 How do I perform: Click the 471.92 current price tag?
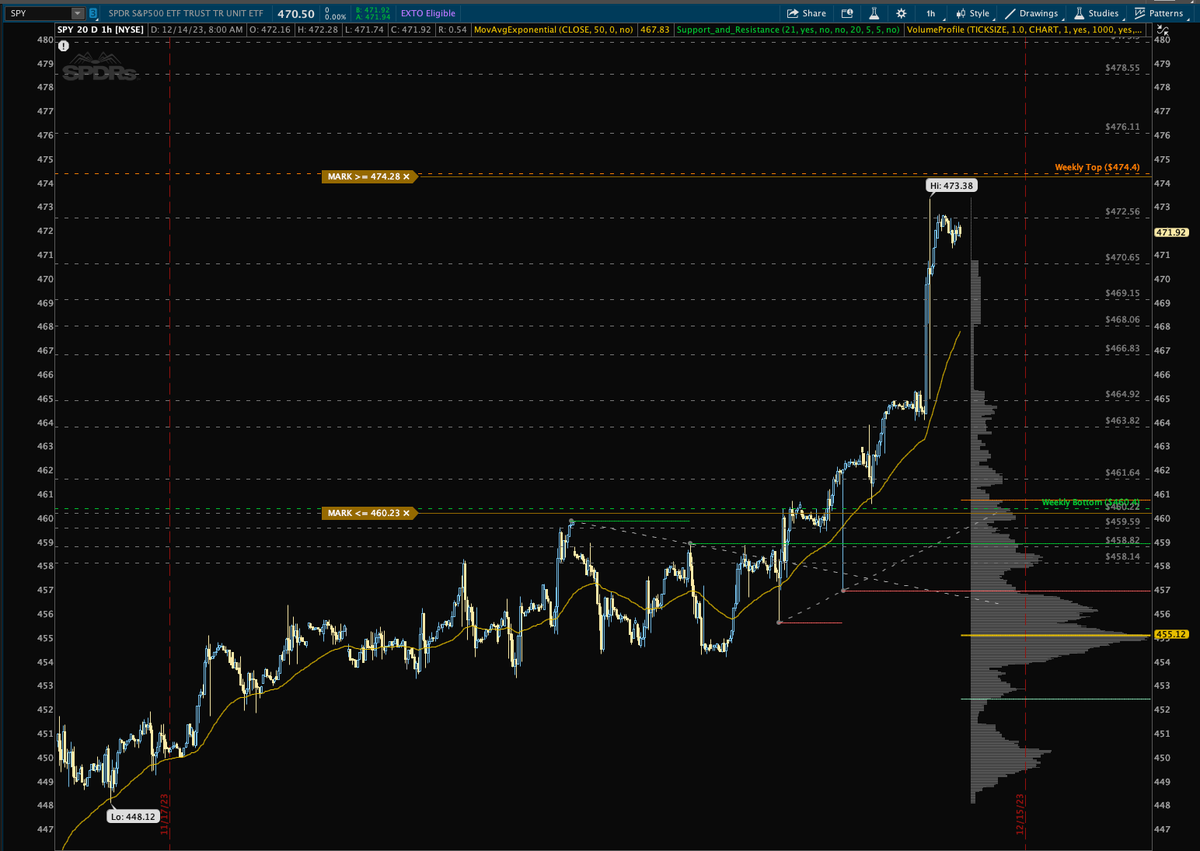point(1170,232)
